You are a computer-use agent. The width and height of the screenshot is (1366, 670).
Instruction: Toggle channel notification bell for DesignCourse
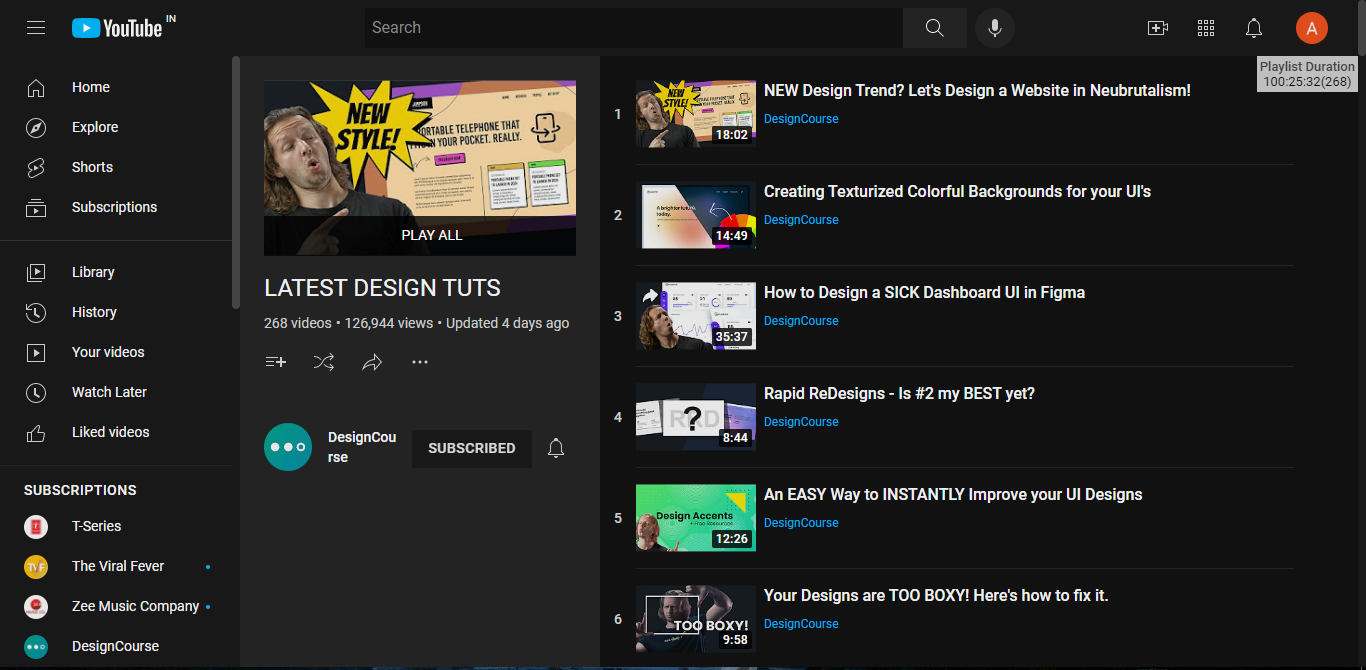pyautogui.click(x=556, y=448)
